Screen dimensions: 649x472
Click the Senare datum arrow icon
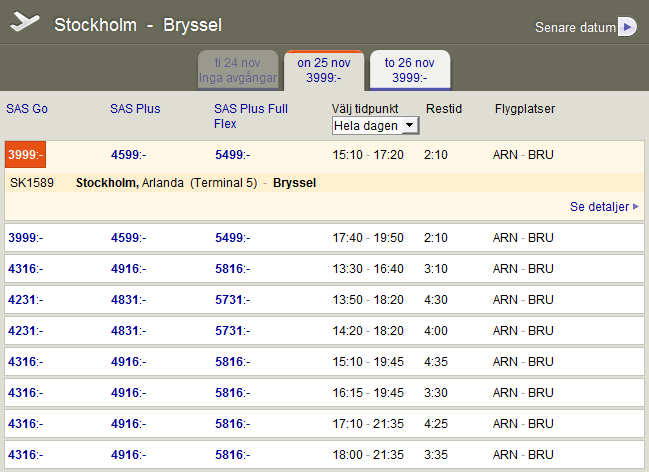(627, 27)
